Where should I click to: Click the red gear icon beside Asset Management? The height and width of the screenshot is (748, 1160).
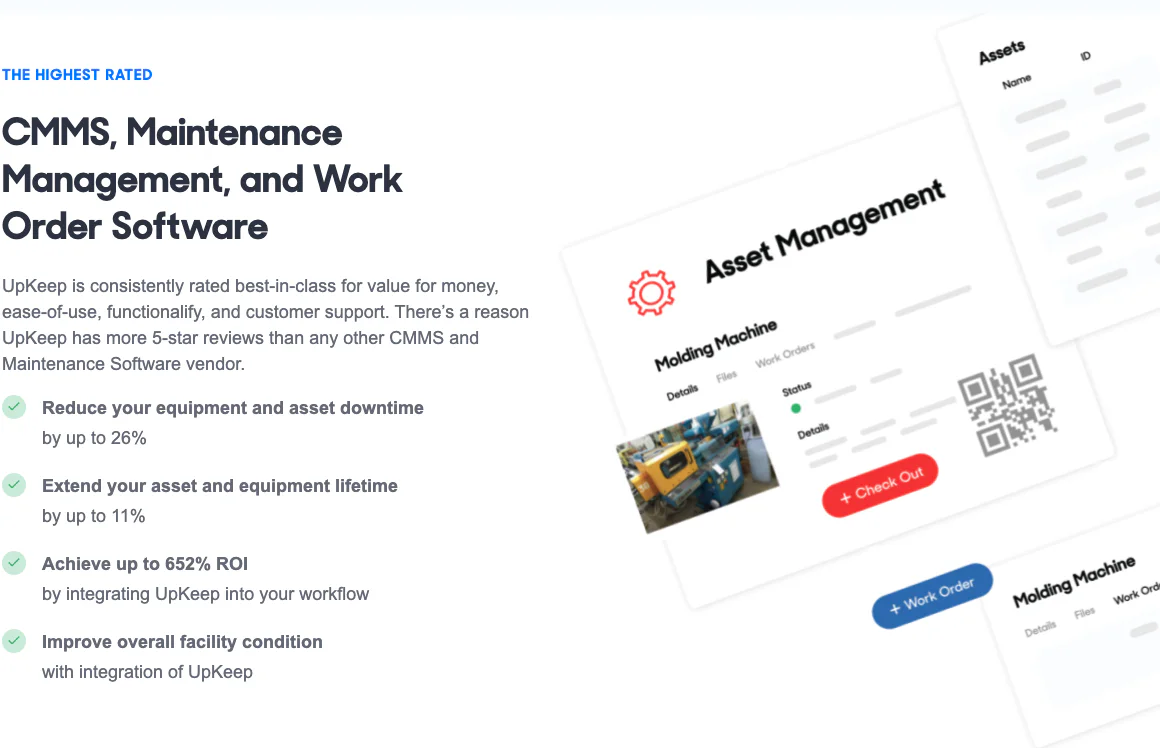click(x=651, y=292)
